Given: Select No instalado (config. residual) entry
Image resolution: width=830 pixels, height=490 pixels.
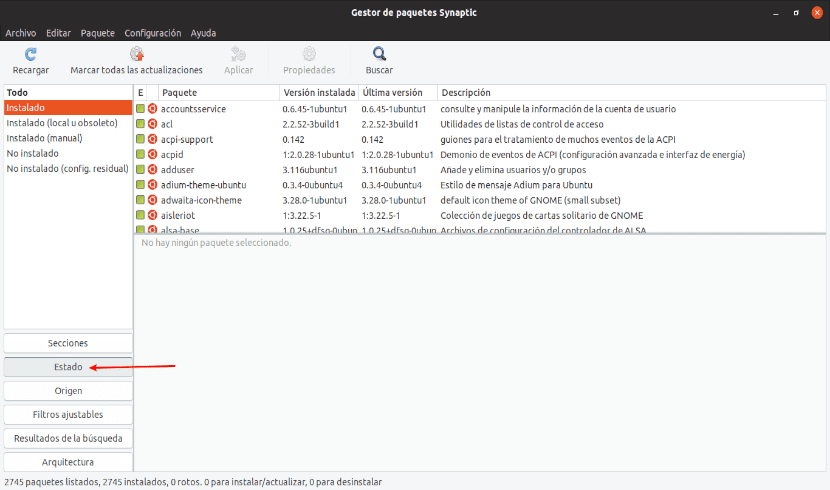Looking at the screenshot, I should [x=68, y=169].
